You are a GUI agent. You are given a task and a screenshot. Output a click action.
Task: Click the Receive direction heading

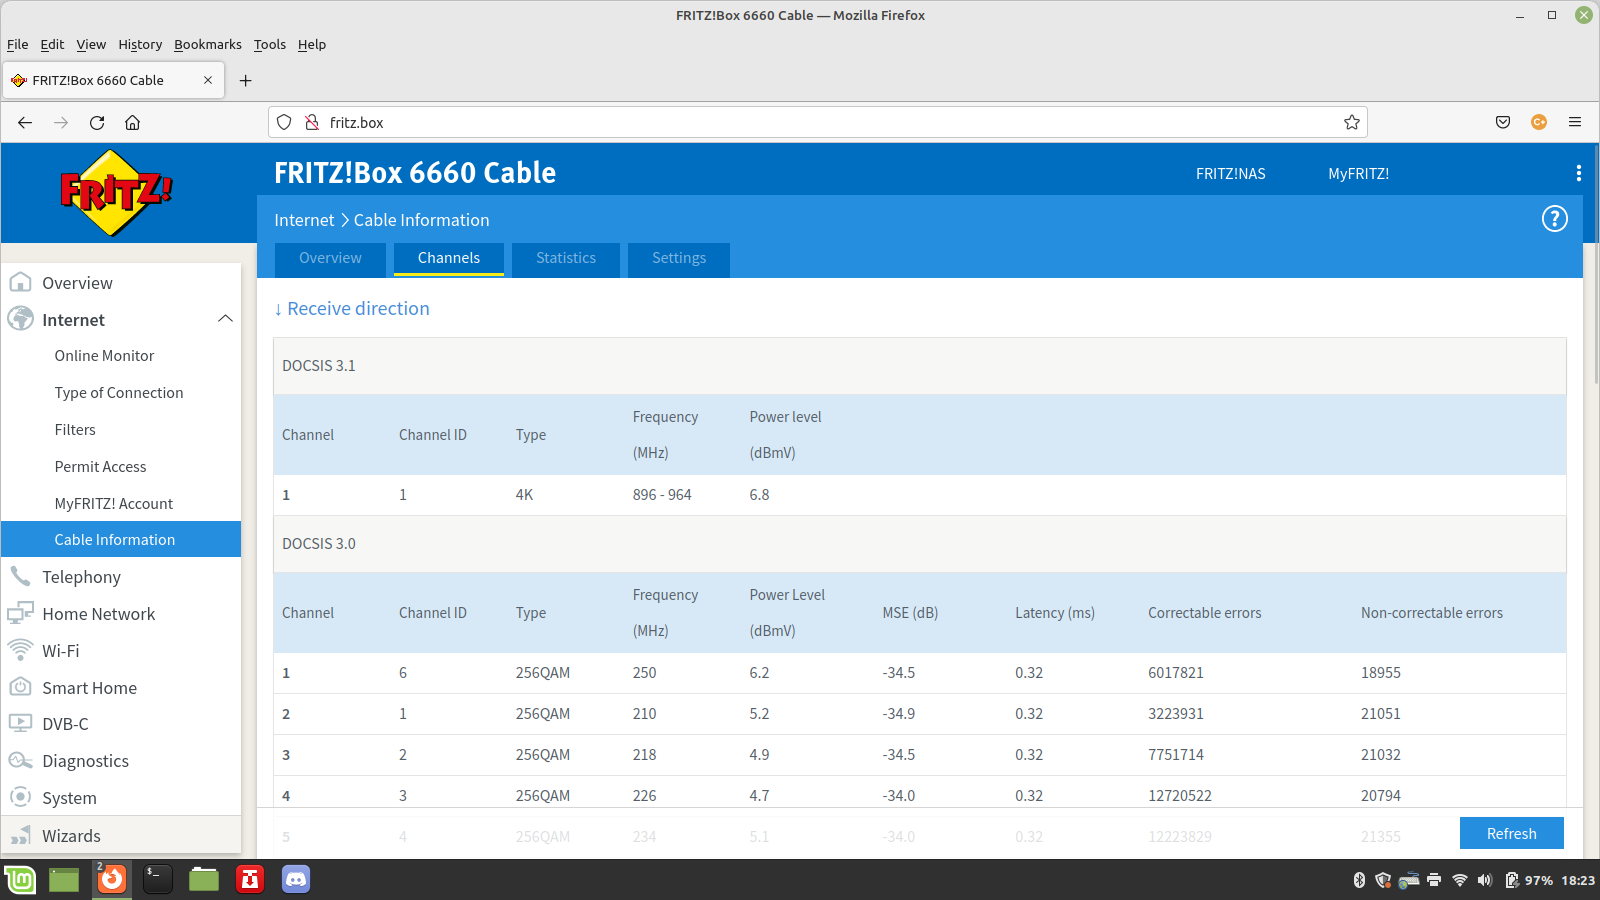coord(352,309)
